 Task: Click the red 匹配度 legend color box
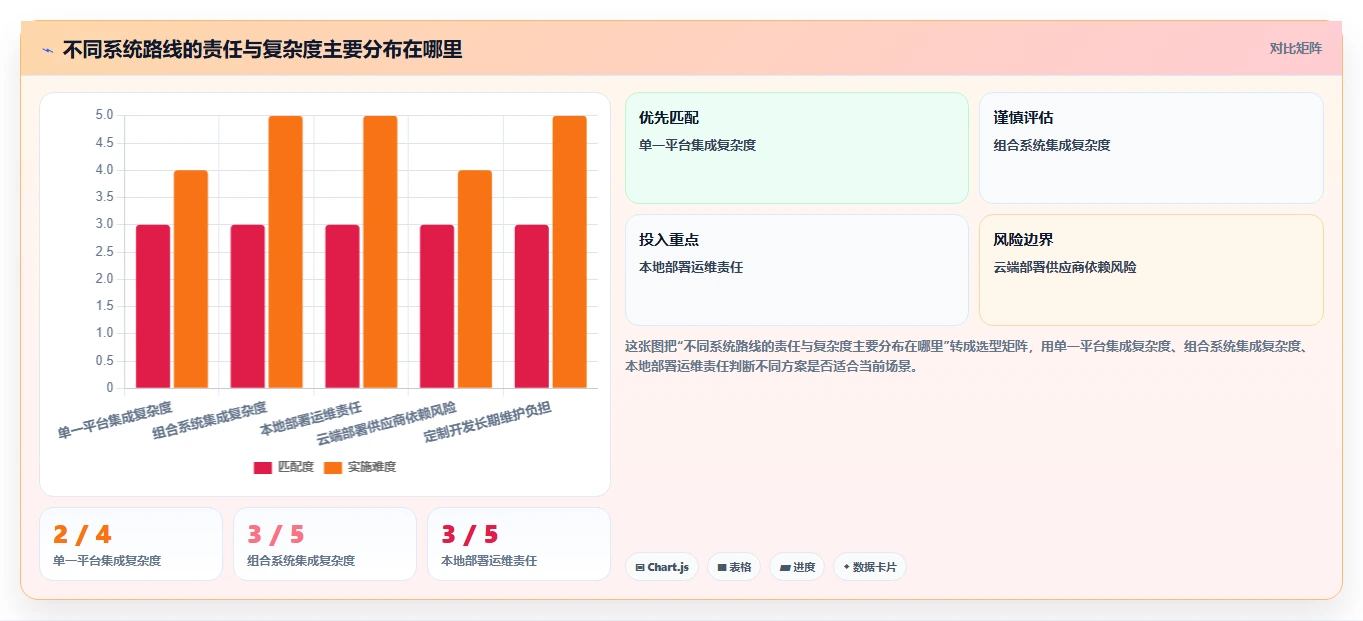tap(263, 467)
